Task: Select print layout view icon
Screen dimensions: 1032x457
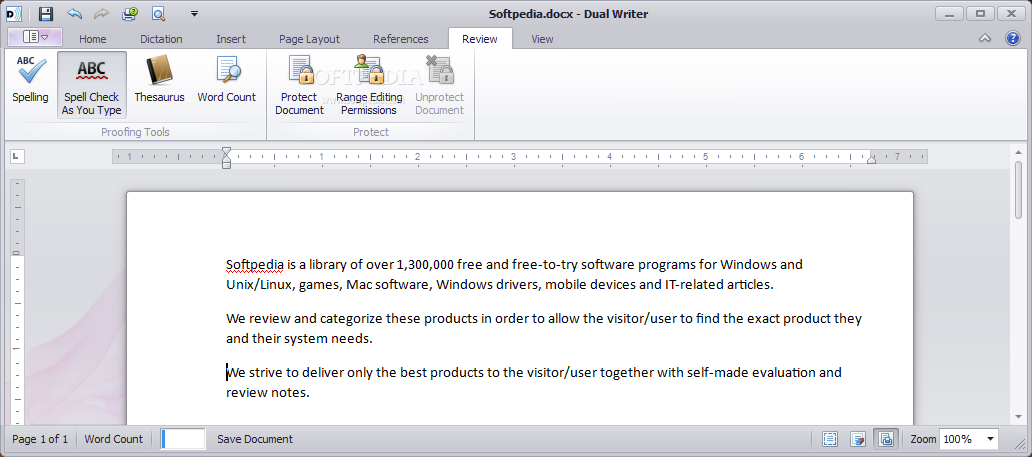Action: [x=885, y=439]
